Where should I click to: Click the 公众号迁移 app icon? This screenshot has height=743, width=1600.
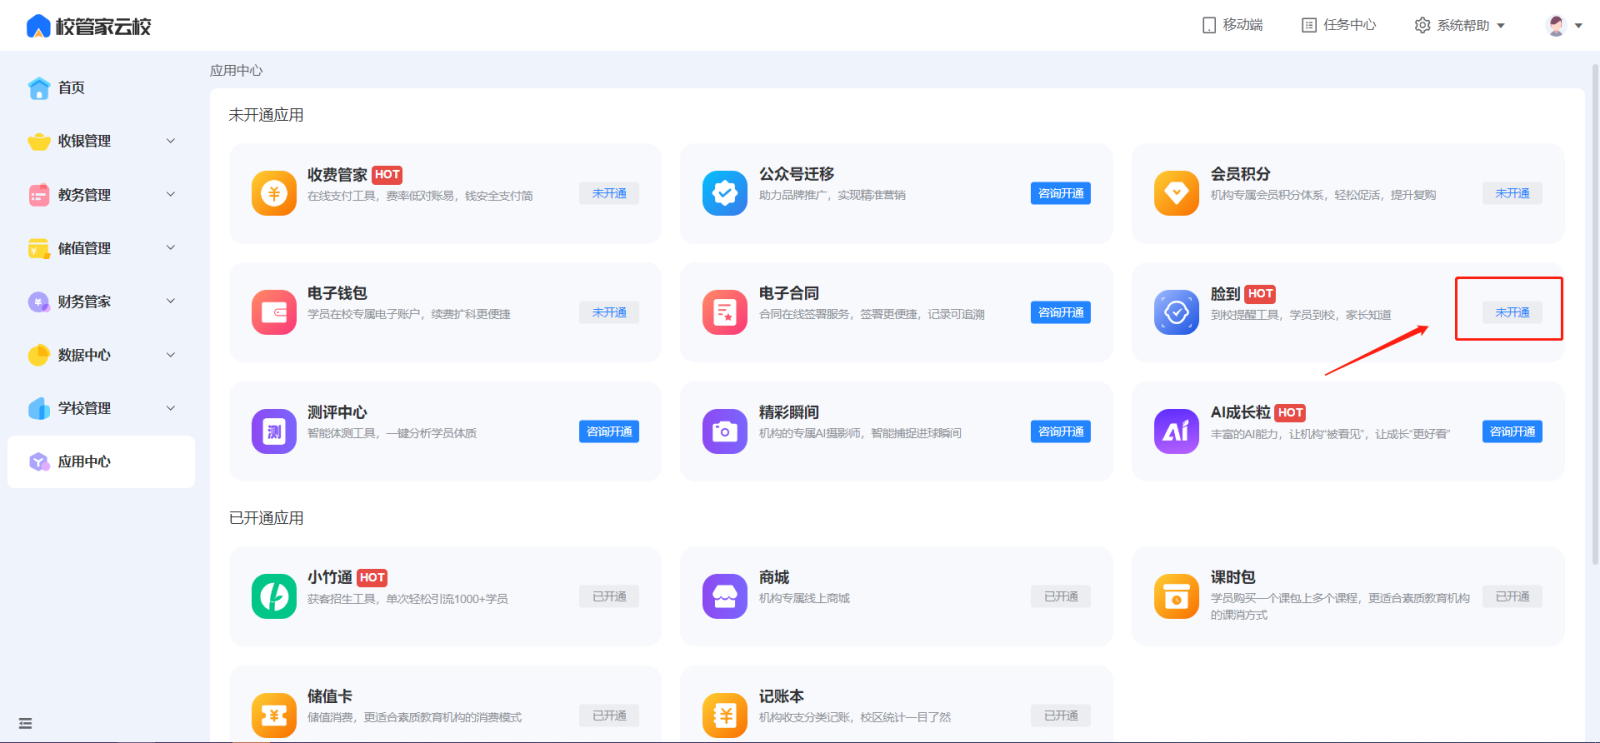pos(725,193)
